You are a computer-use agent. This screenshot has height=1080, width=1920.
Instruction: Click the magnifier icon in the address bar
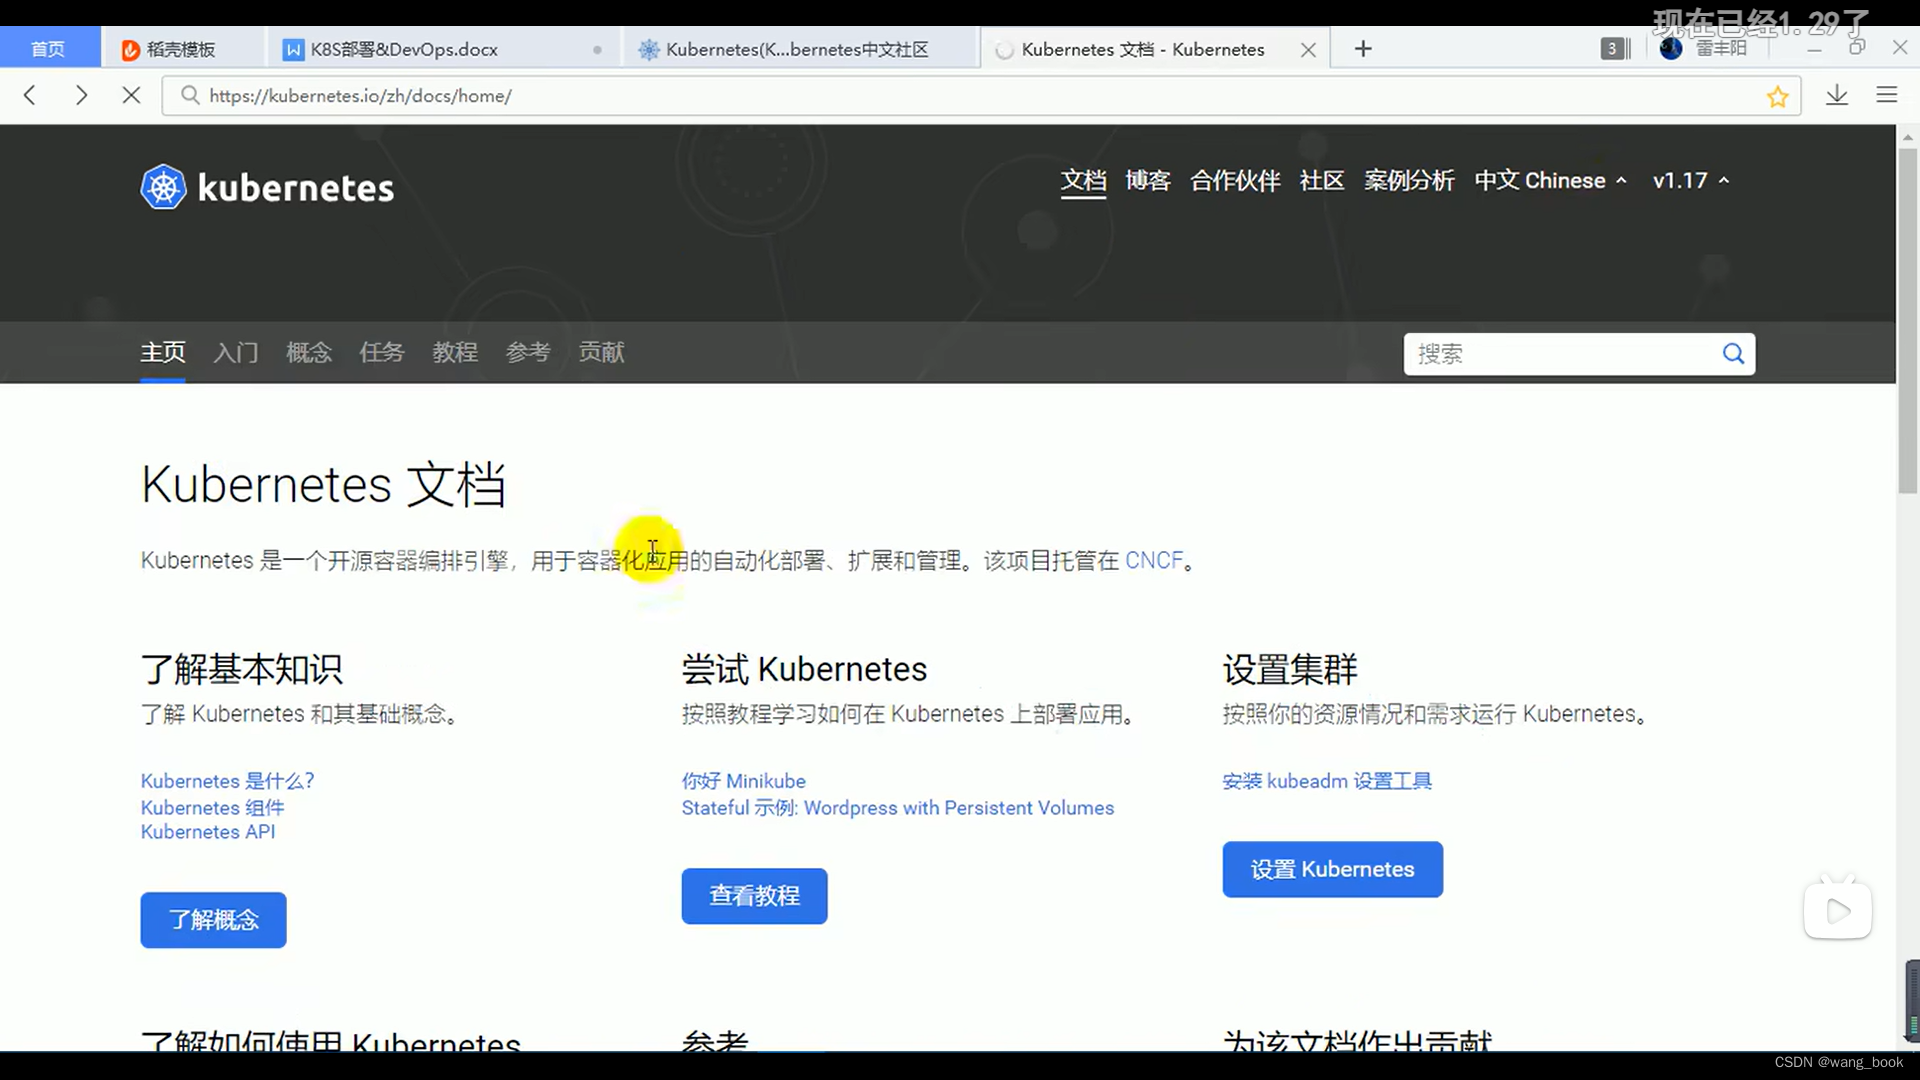(190, 95)
